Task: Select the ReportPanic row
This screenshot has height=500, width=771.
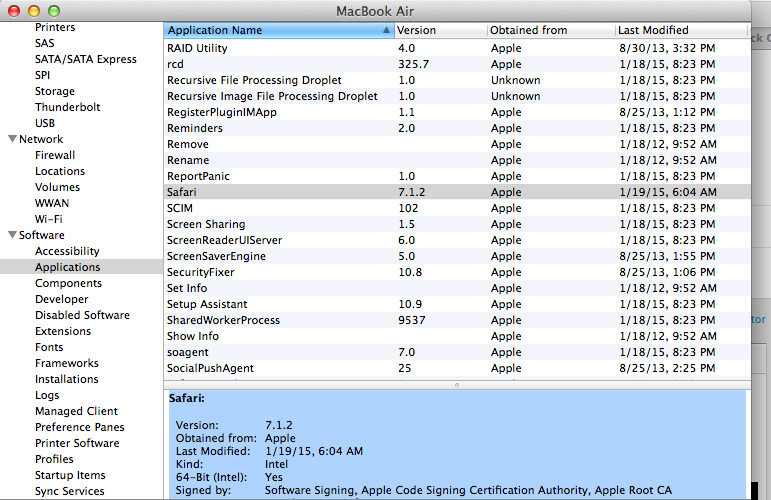Action: (x=457, y=176)
